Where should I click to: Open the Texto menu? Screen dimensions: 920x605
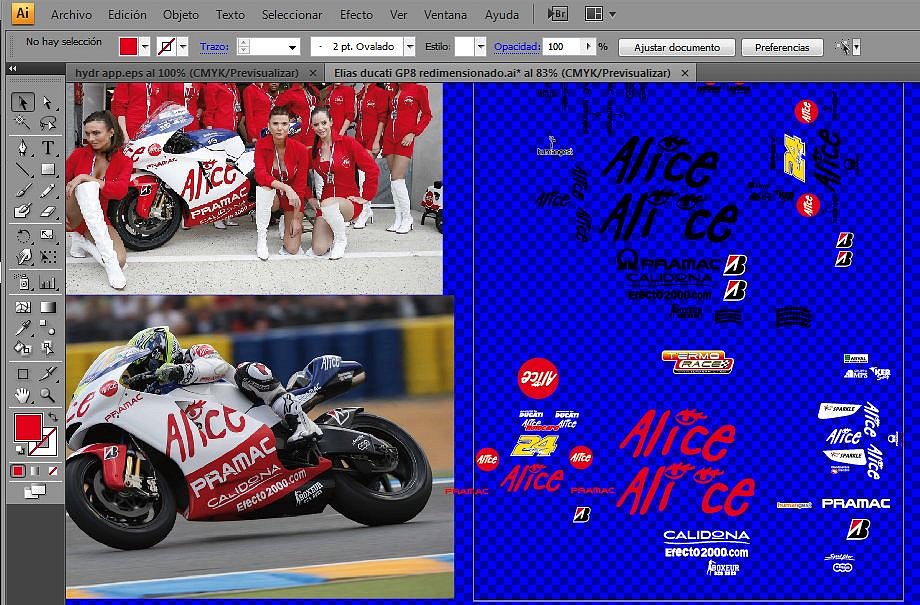230,15
